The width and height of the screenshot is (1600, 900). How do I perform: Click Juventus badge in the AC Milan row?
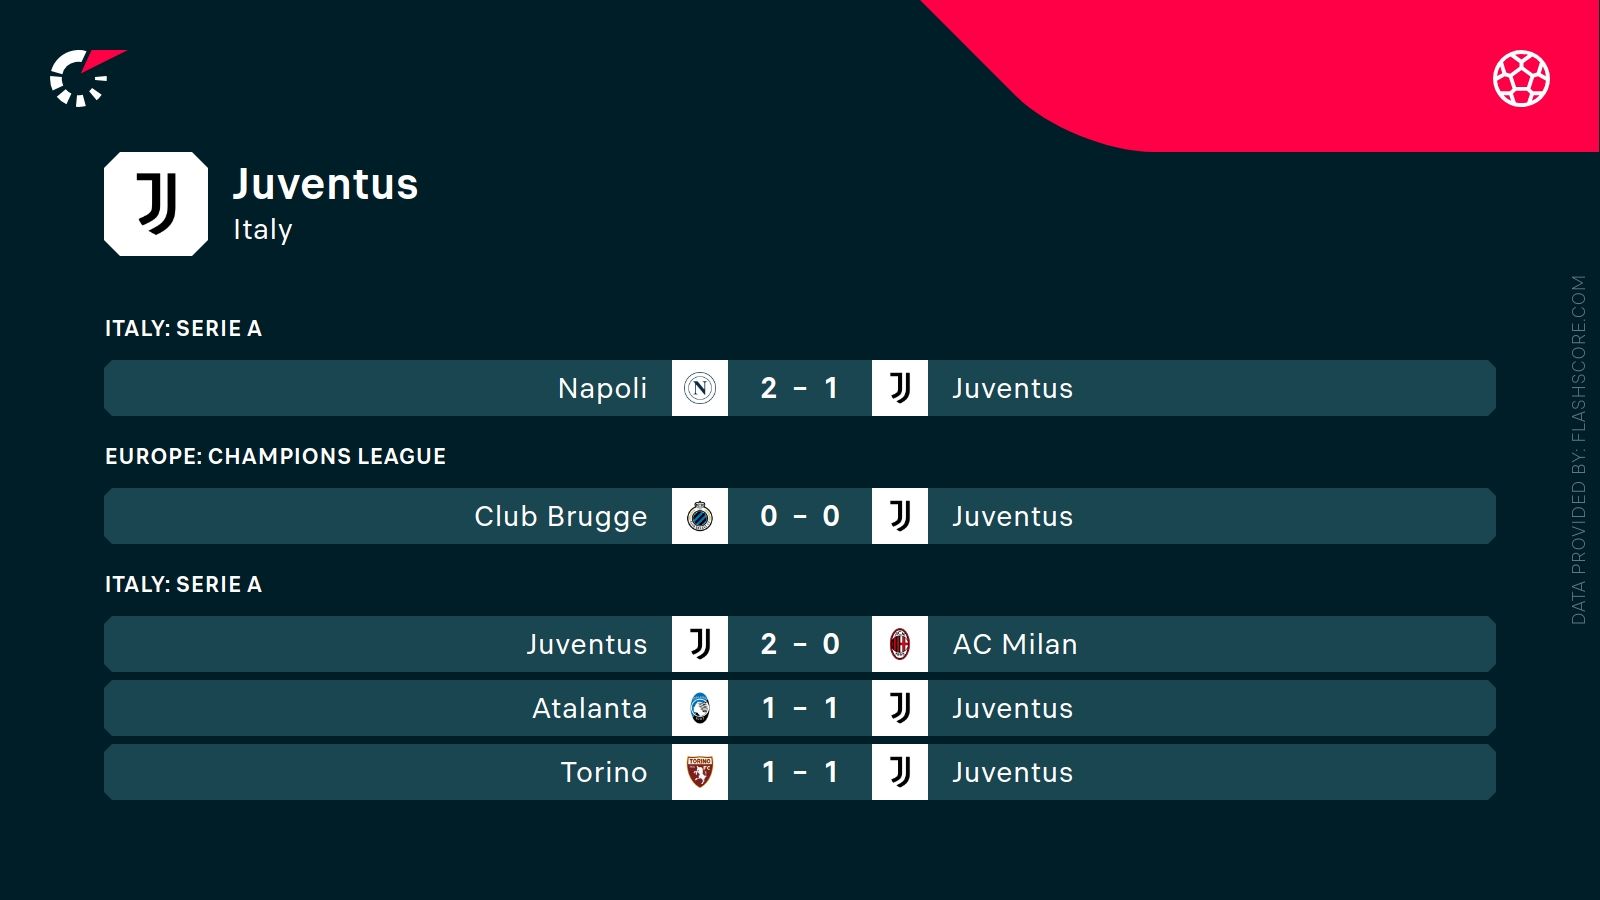coord(700,644)
